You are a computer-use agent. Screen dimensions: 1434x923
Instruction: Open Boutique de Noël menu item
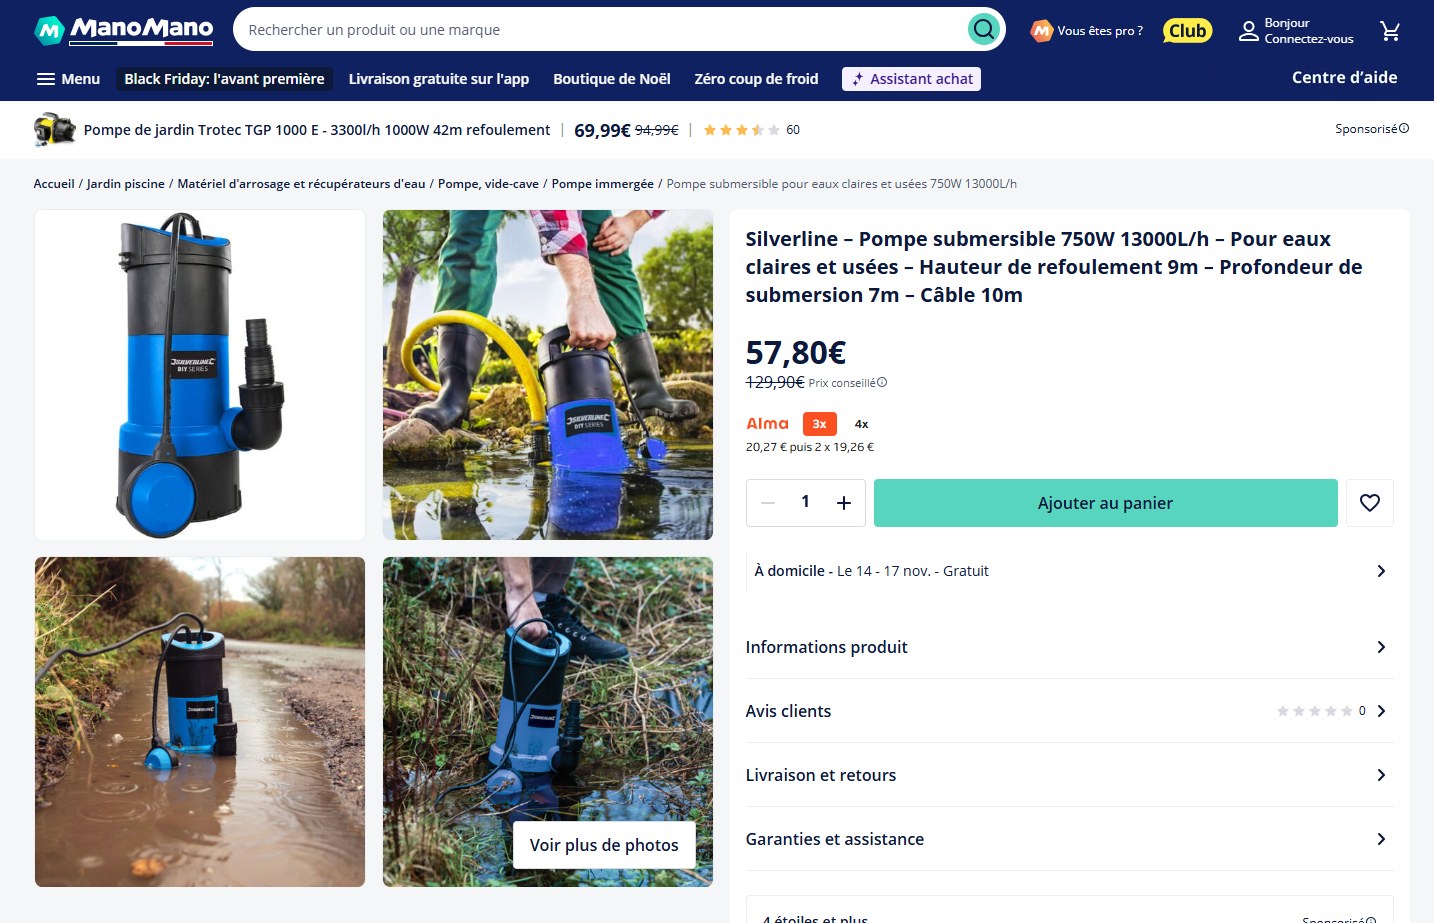[x=611, y=79]
